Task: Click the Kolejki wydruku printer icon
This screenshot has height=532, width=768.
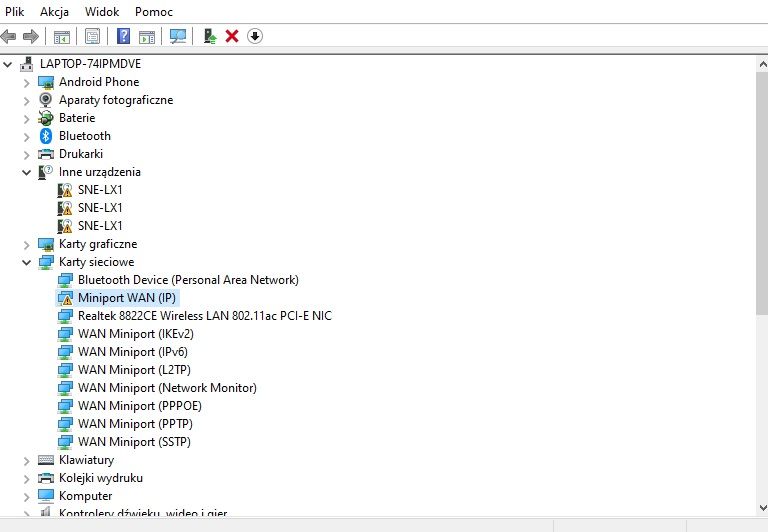Action: click(46, 478)
